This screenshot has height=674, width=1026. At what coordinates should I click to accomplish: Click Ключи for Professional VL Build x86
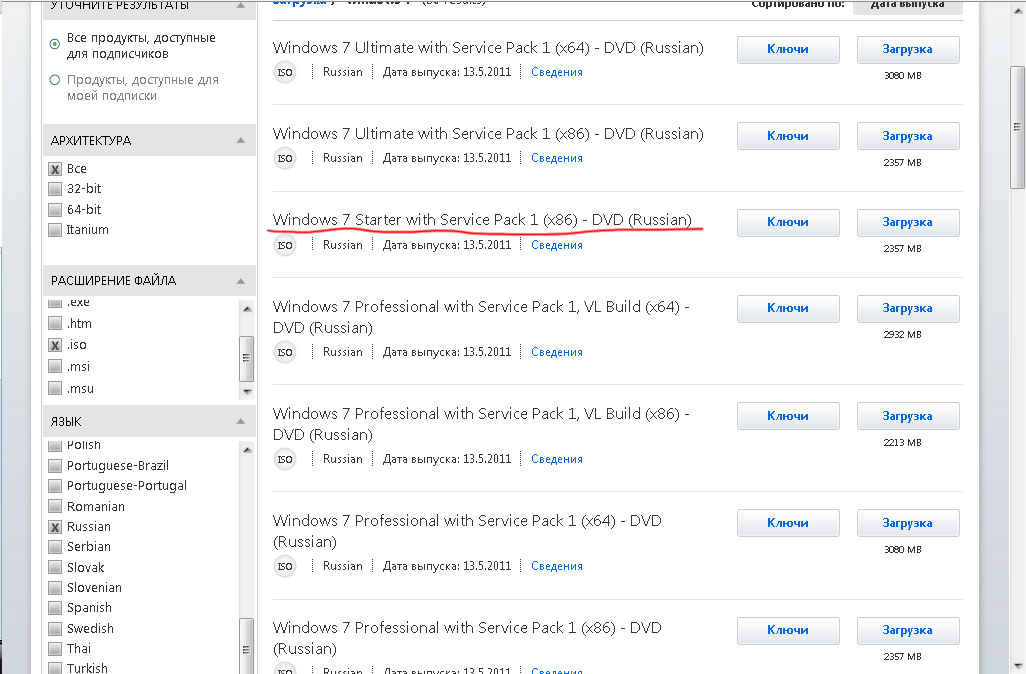(788, 416)
